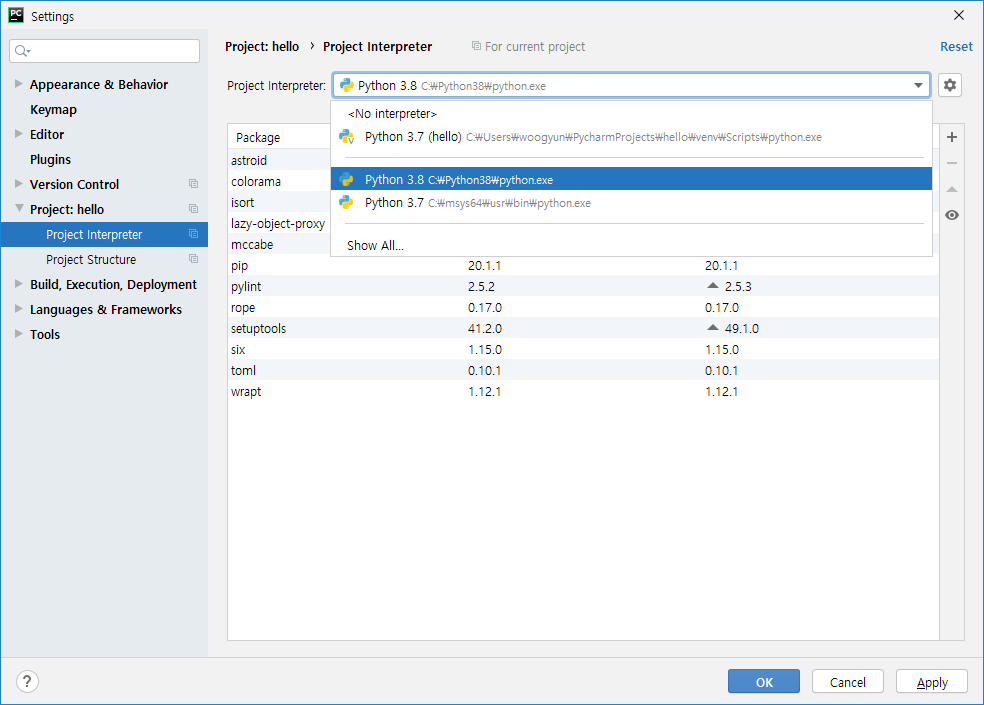The height and width of the screenshot is (705, 984).
Task: Select the wrapt package row
Action: click(584, 392)
